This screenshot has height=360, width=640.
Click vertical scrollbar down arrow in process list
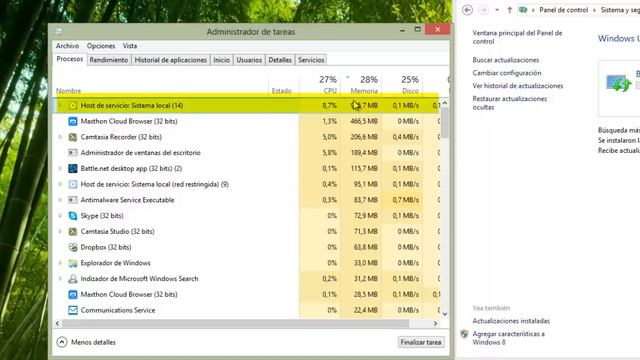pyautogui.click(x=445, y=314)
